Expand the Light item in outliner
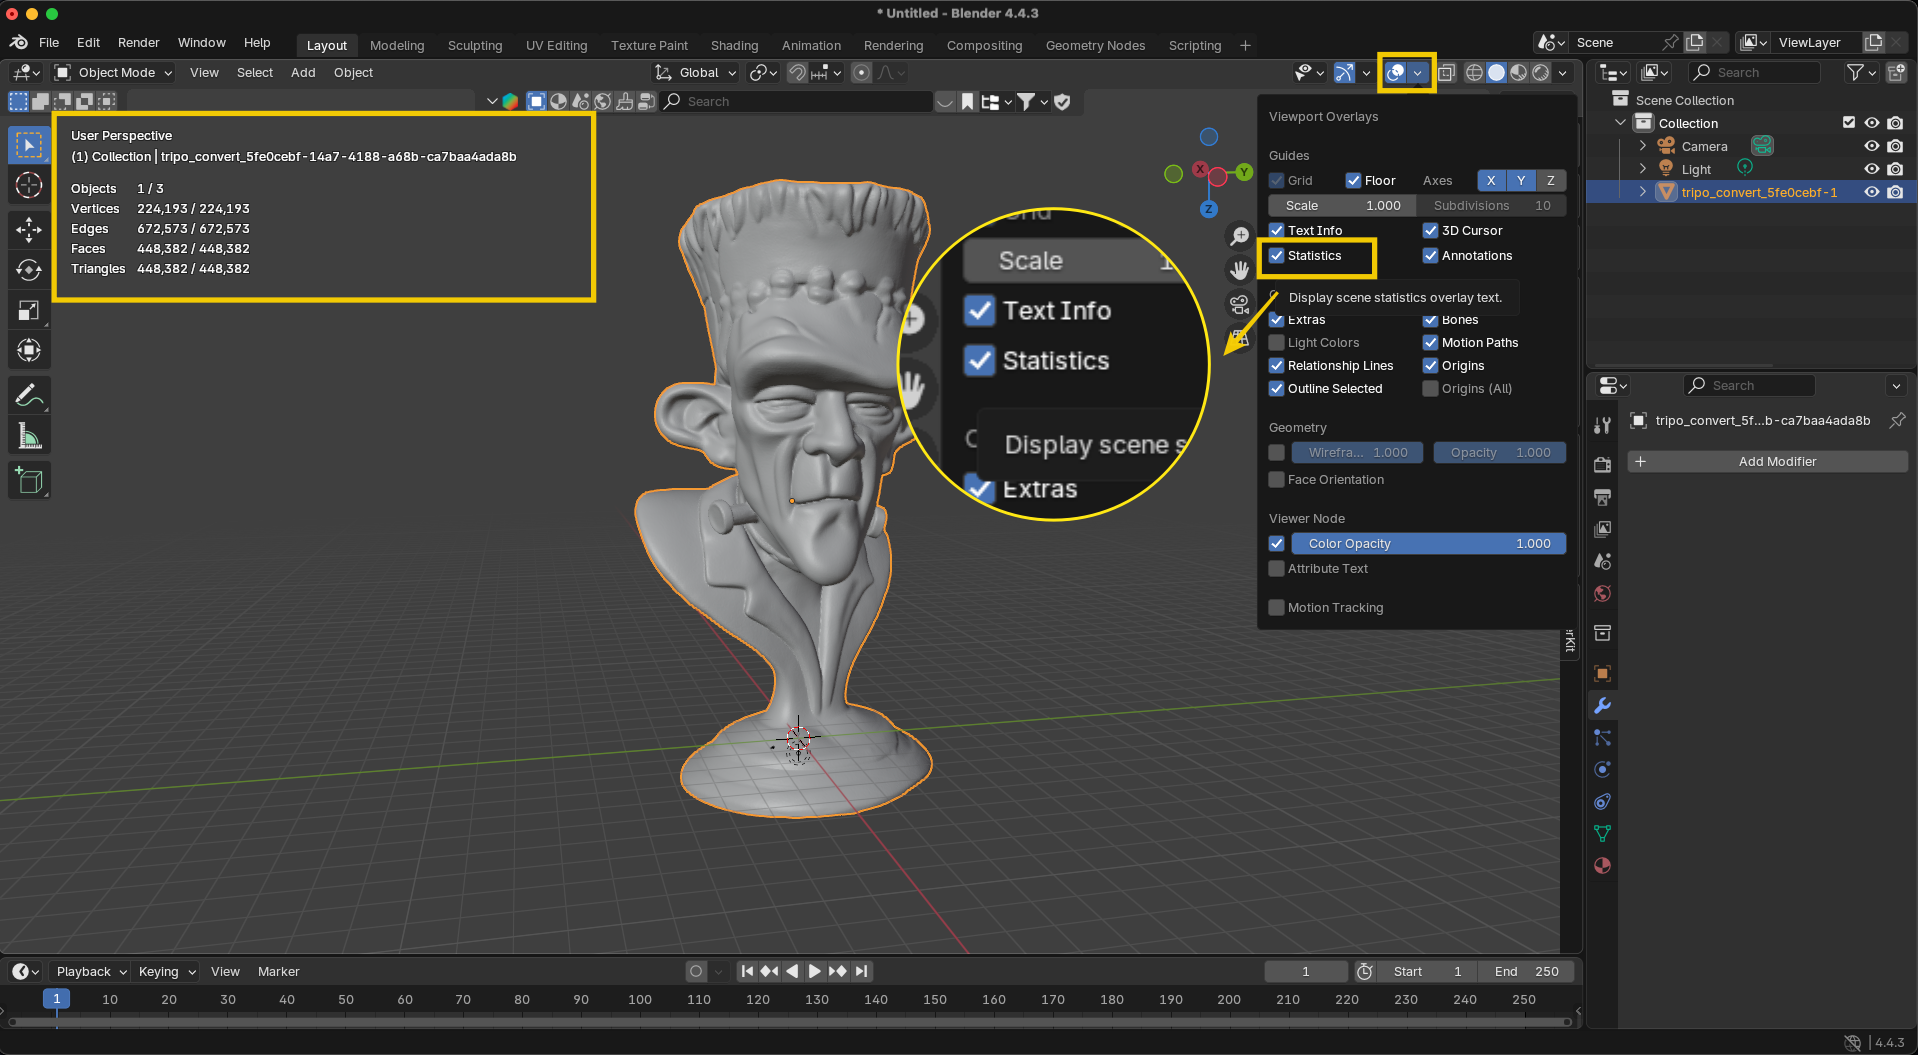 [x=1643, y=169]
